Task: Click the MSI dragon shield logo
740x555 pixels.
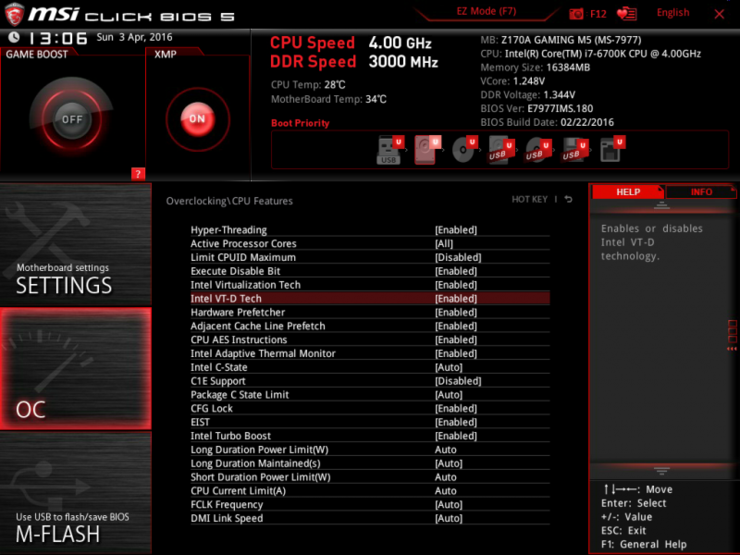Action: tap(14, 14)
